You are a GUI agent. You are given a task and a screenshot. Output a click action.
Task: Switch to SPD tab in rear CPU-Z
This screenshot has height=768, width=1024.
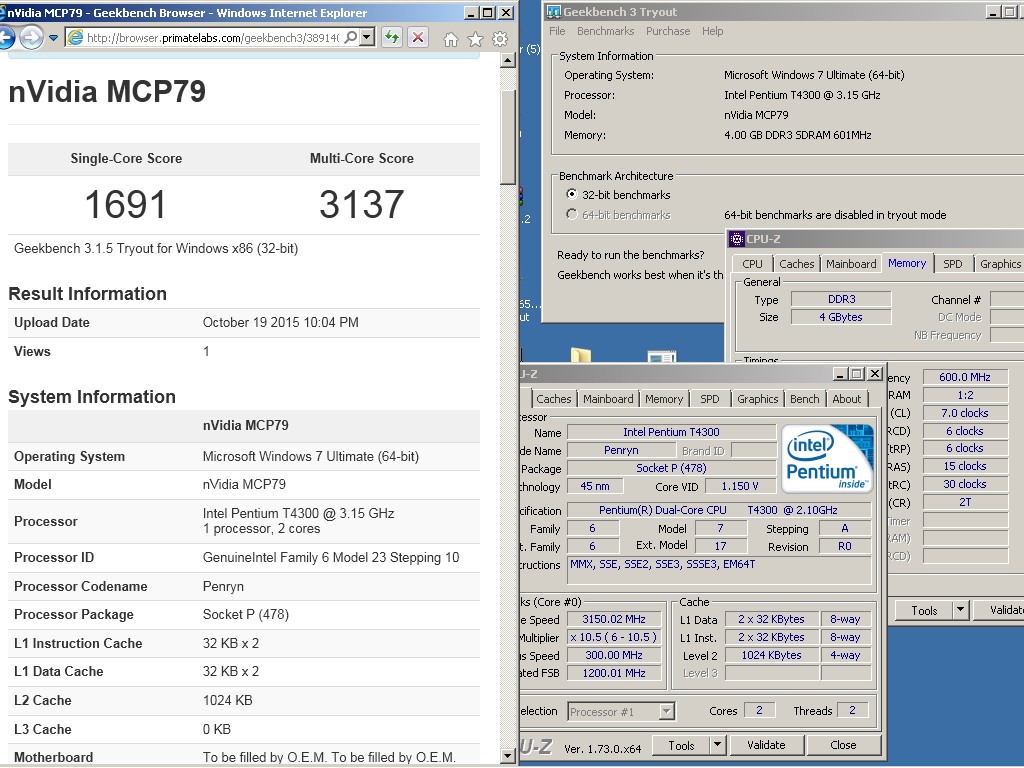[953, 264]
